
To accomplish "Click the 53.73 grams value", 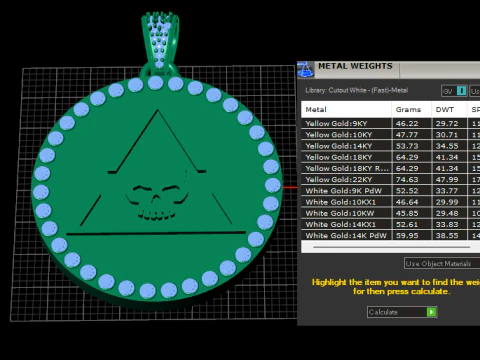I will [x=407, y=146].
